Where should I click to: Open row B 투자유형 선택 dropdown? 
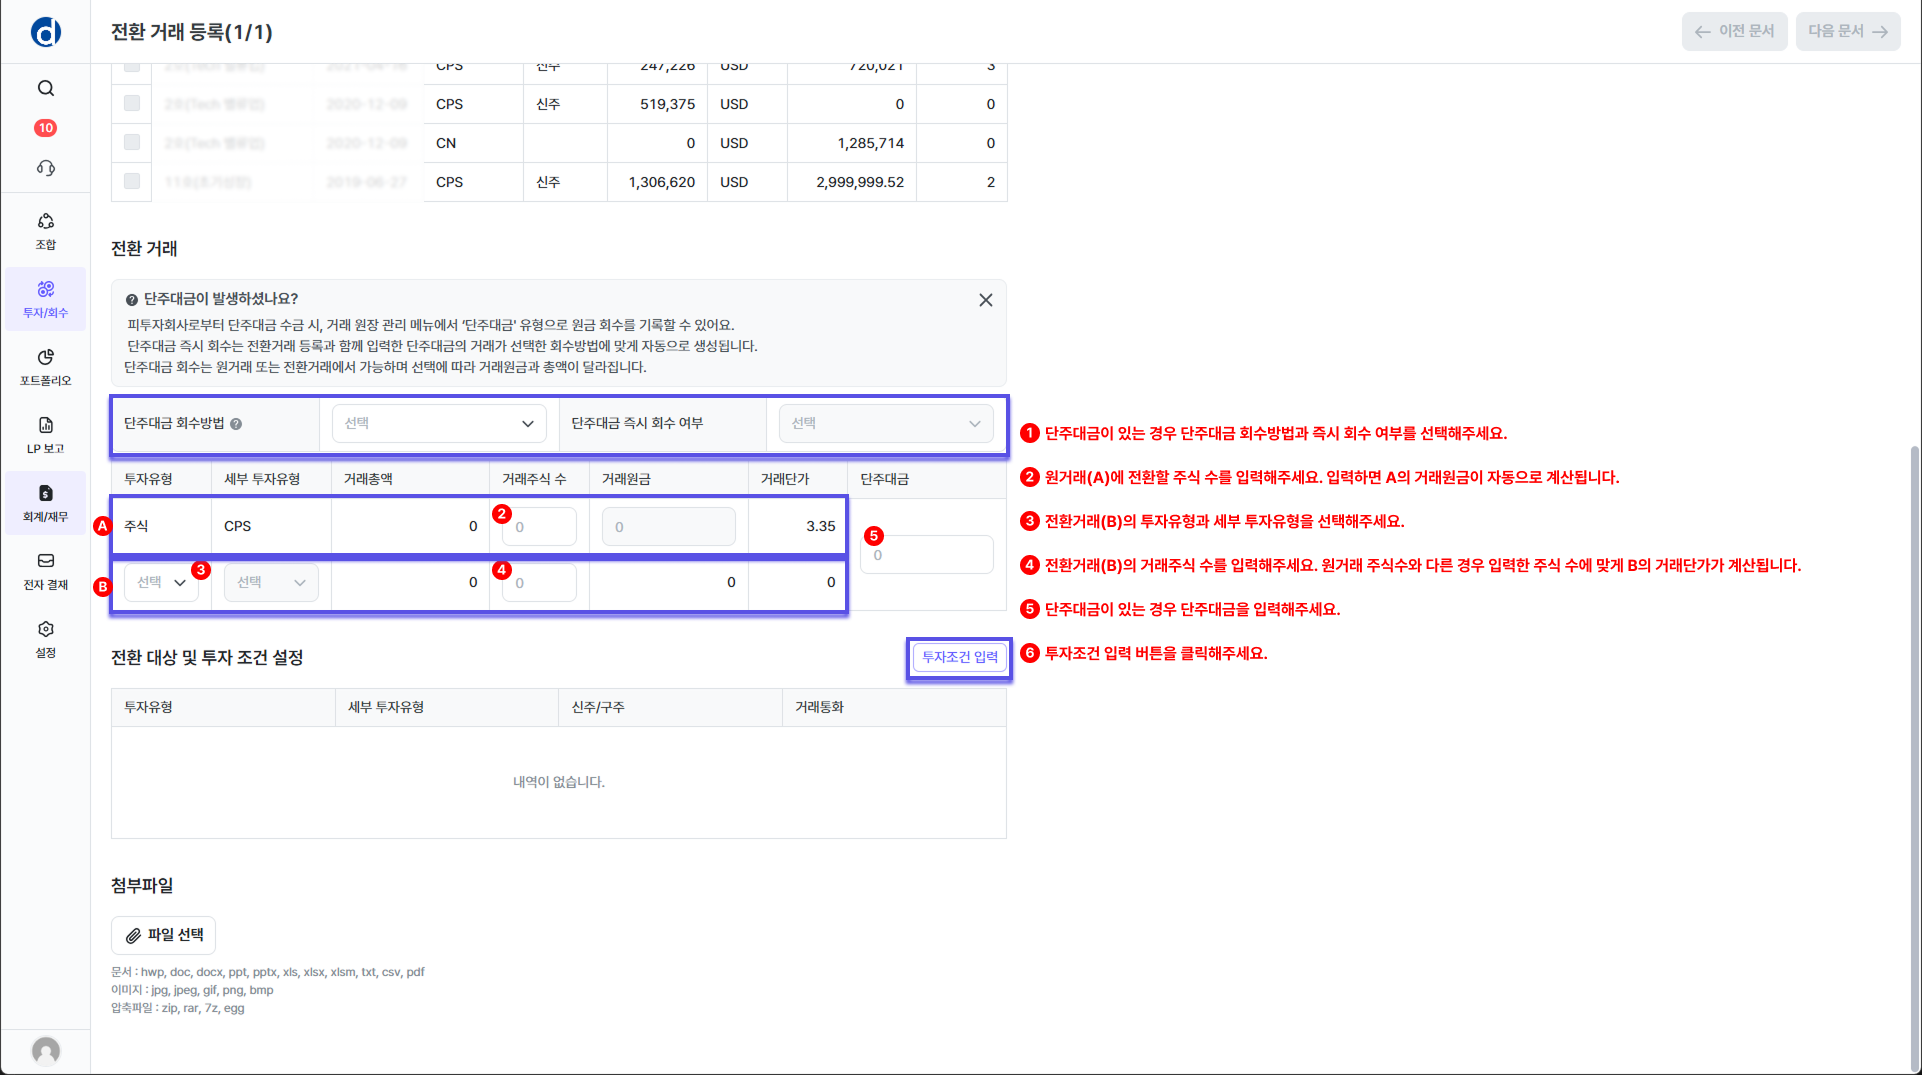coord(161,583)
